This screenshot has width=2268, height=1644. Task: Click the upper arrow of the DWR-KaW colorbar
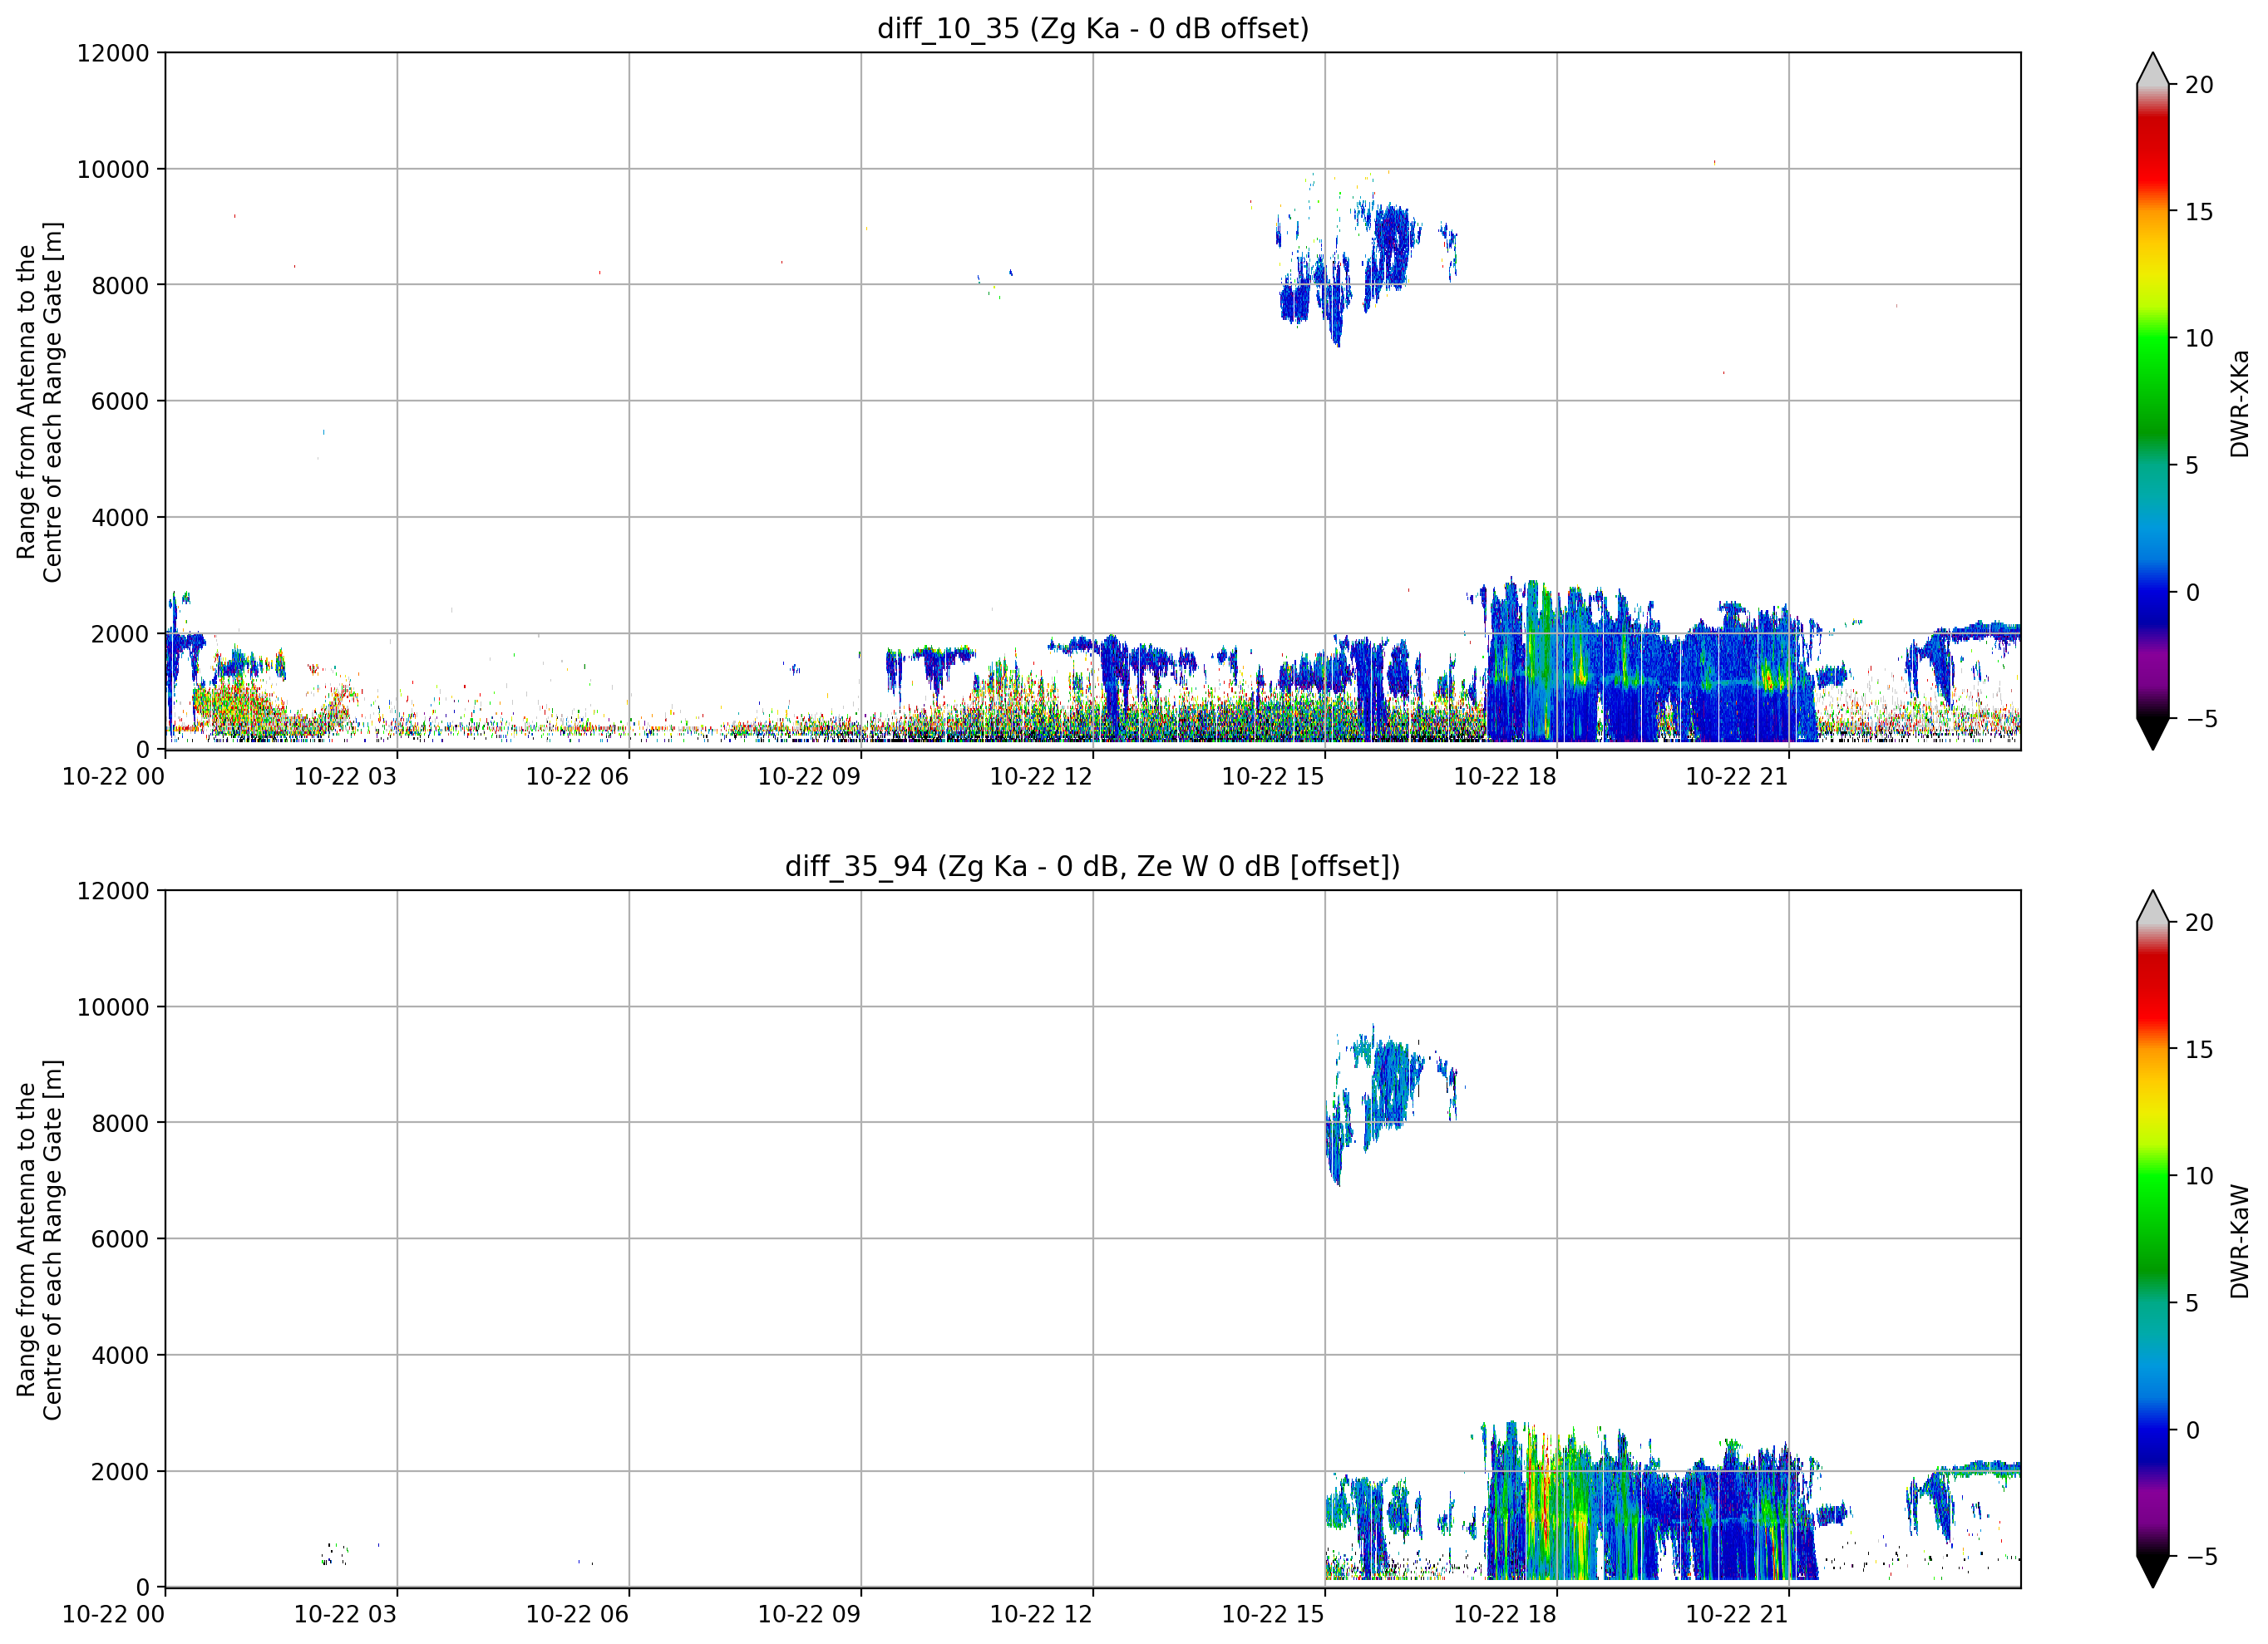(x=2153, y=906)
